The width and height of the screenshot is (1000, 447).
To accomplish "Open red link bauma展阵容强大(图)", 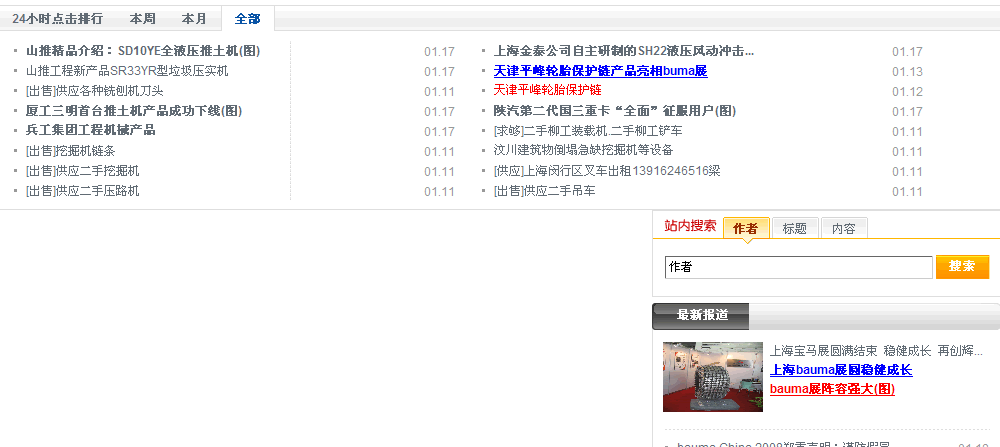I will tap(832, 389).
